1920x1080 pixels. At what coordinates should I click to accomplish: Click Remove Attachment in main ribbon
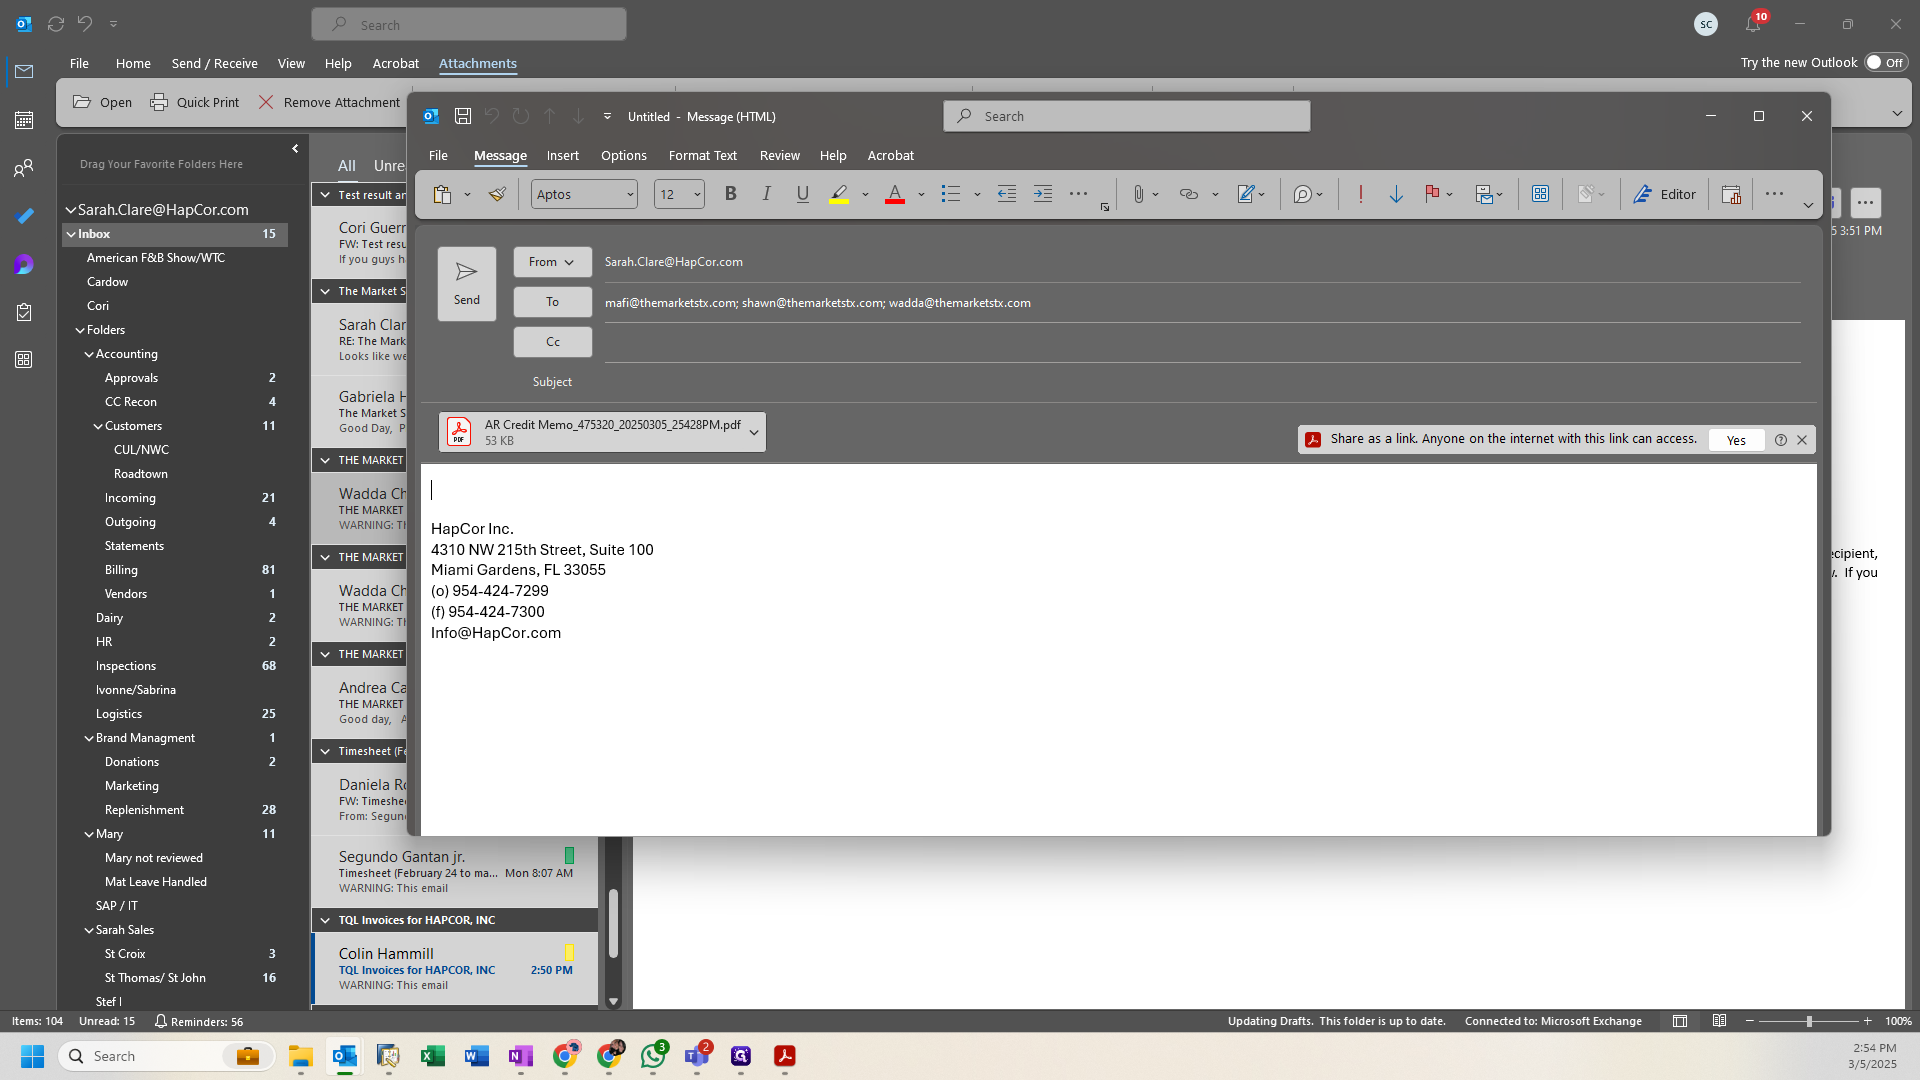(329, 102)
